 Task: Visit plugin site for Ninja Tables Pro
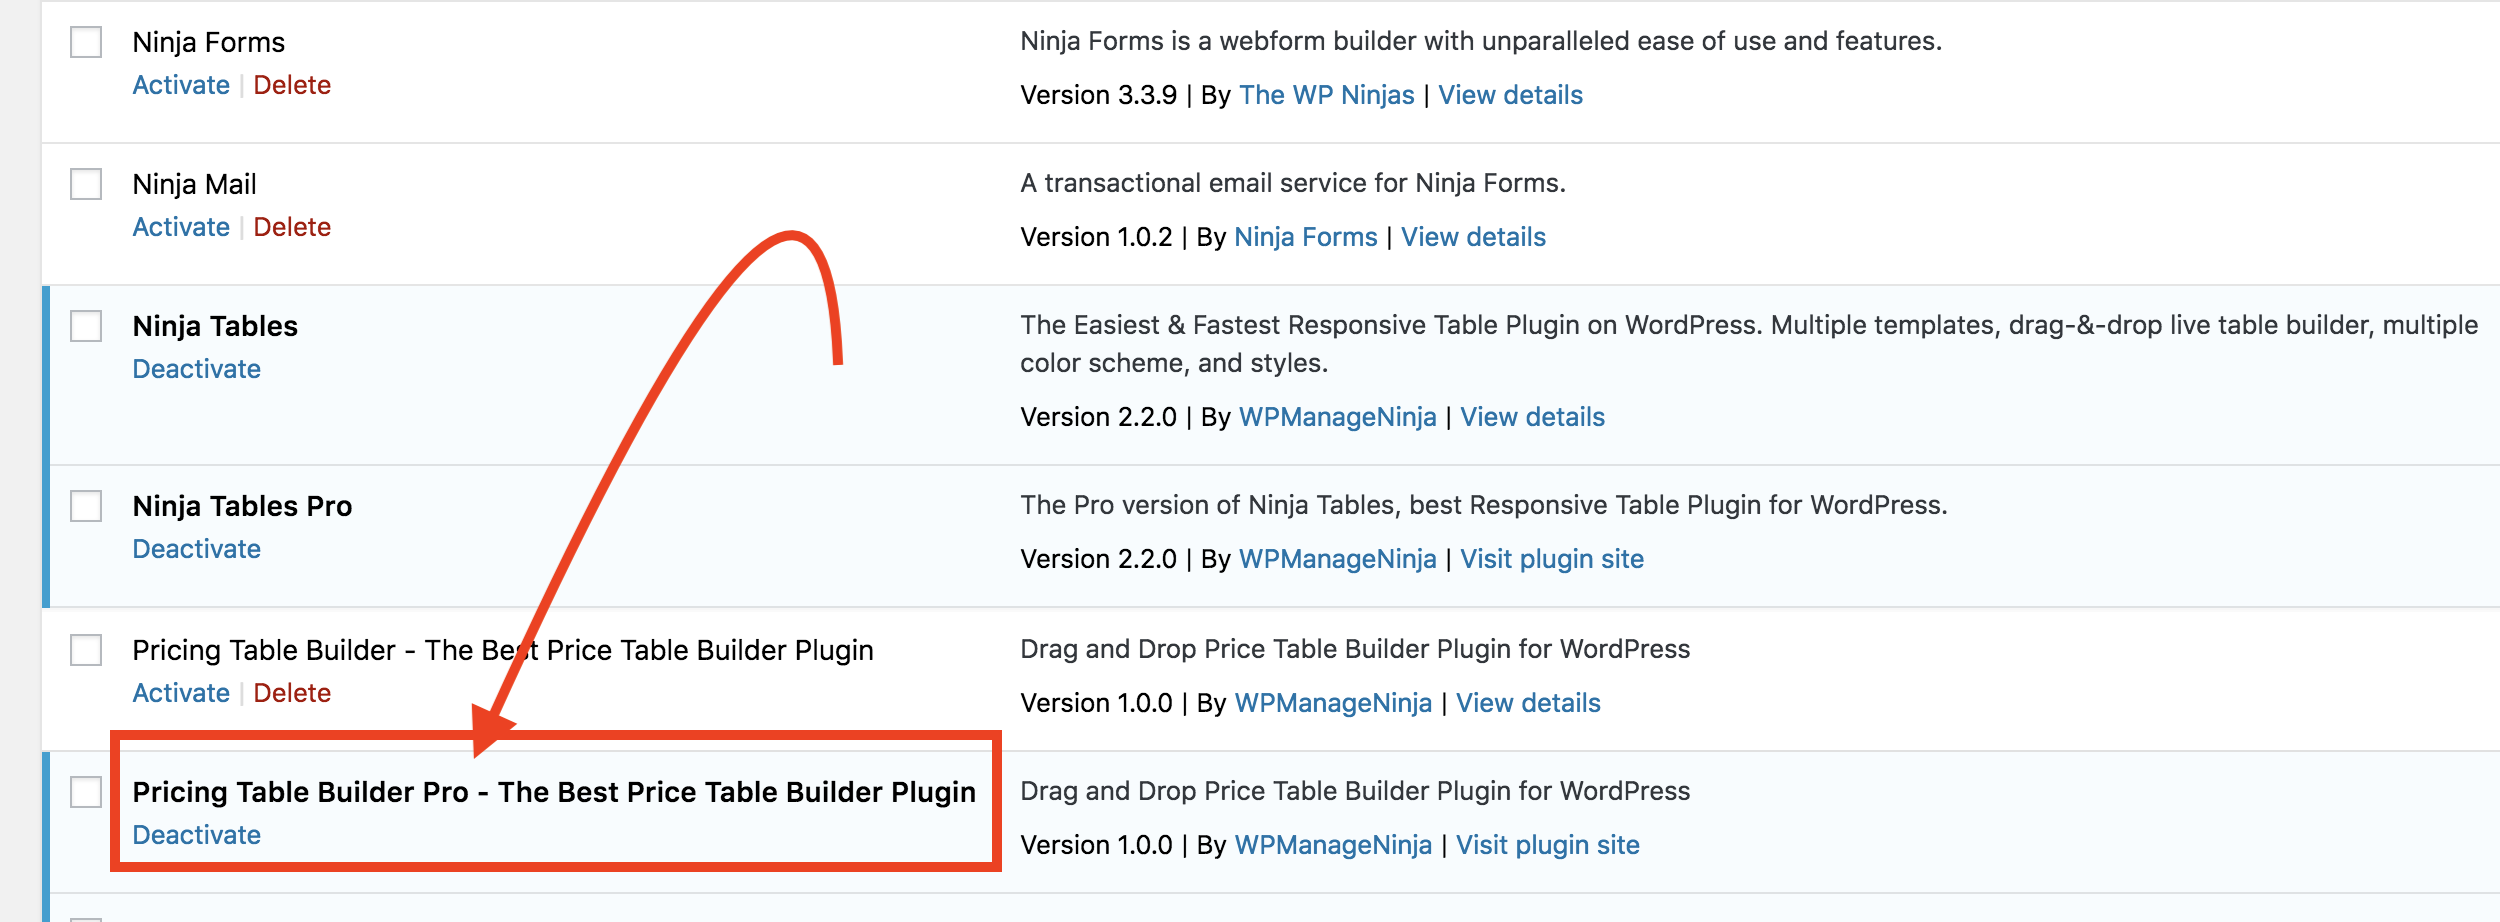point(1551,559)
